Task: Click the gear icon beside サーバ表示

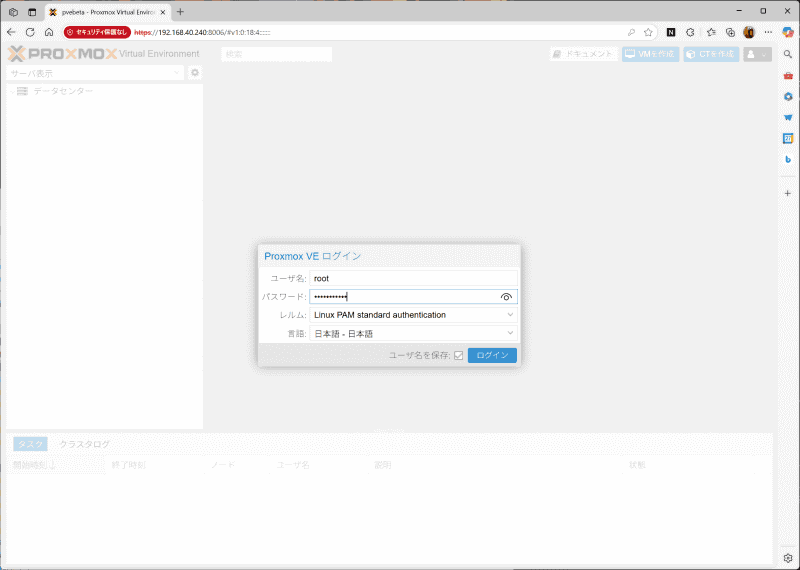Action: pos(195,73)
